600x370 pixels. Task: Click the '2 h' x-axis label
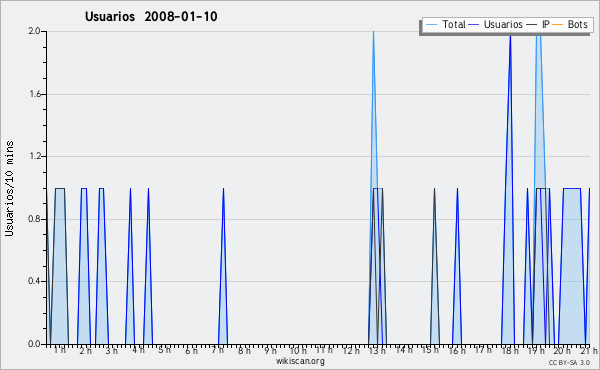coord(85,350)
